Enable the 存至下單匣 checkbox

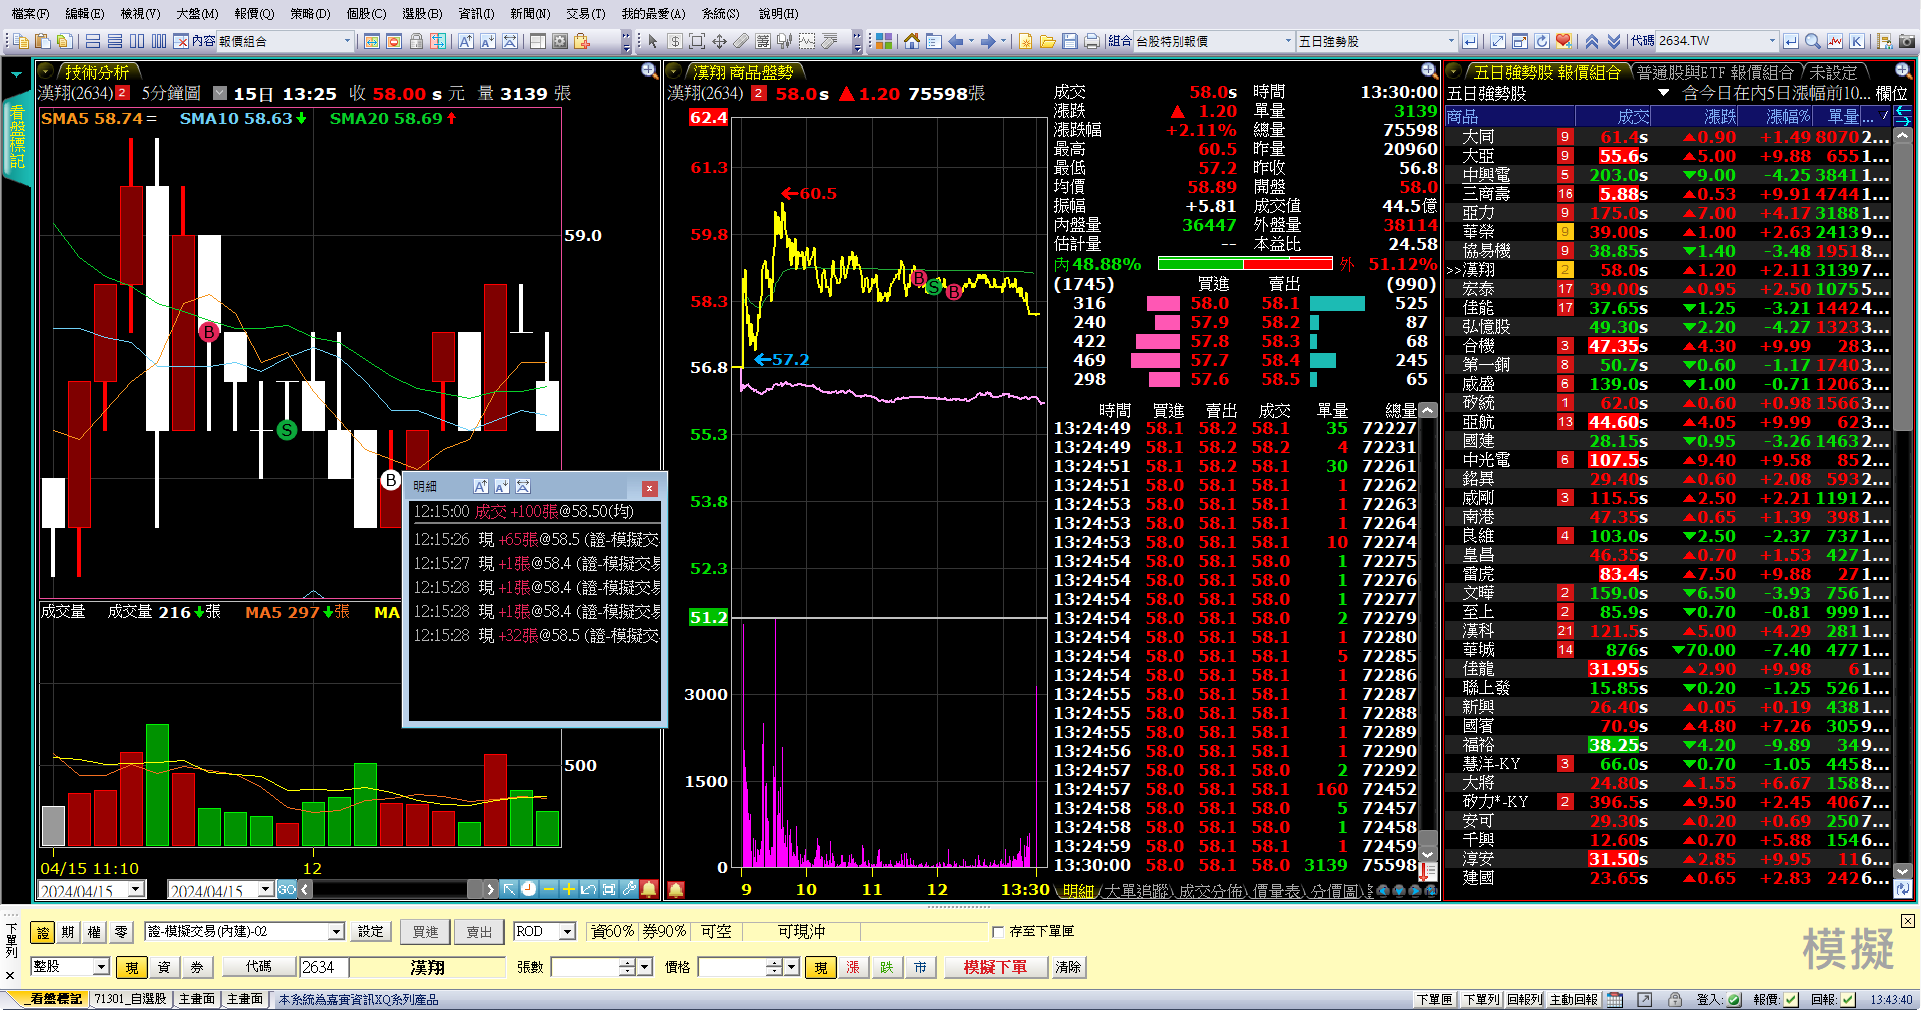(997, 932)
